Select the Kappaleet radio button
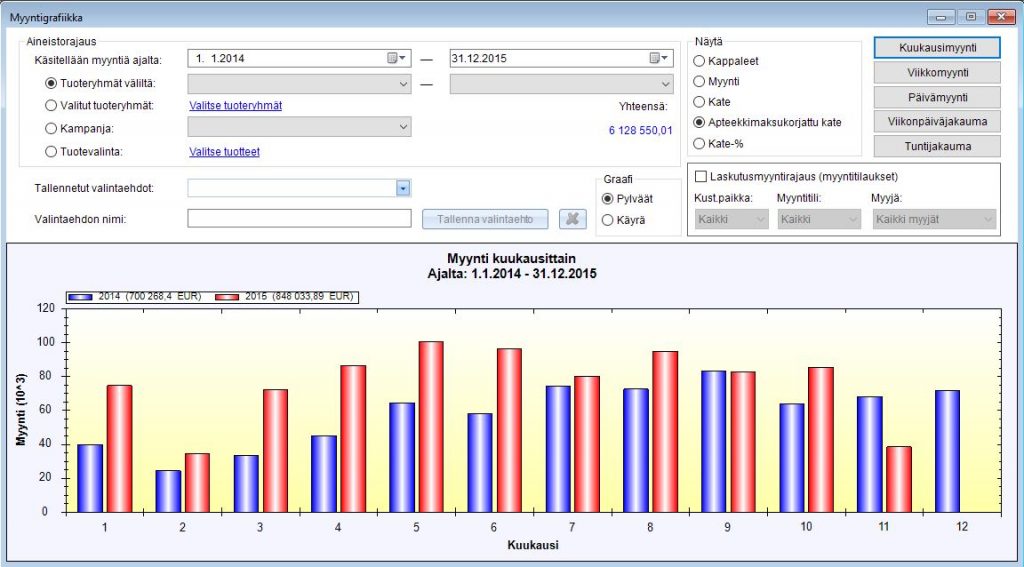1024x567 pixels. tap(699, 61)
